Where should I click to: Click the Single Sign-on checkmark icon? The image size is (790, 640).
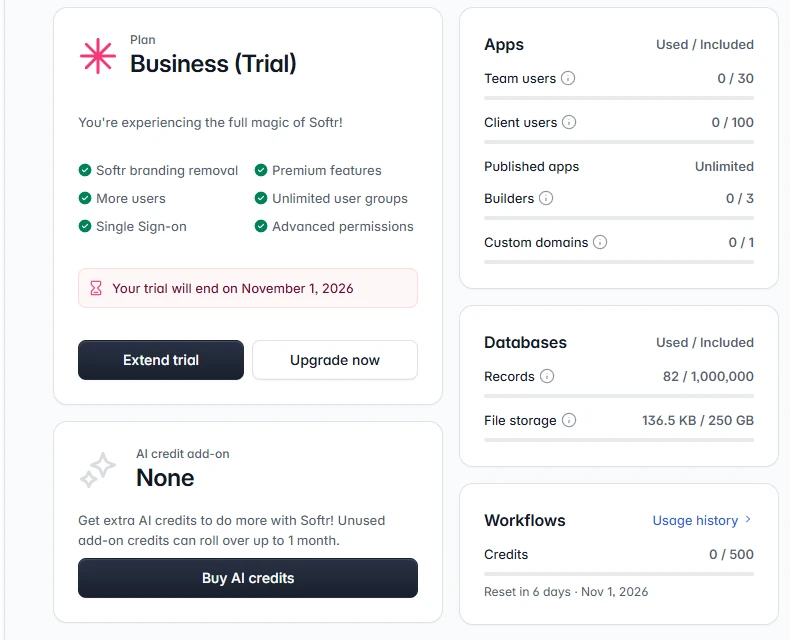pos(85,226)
